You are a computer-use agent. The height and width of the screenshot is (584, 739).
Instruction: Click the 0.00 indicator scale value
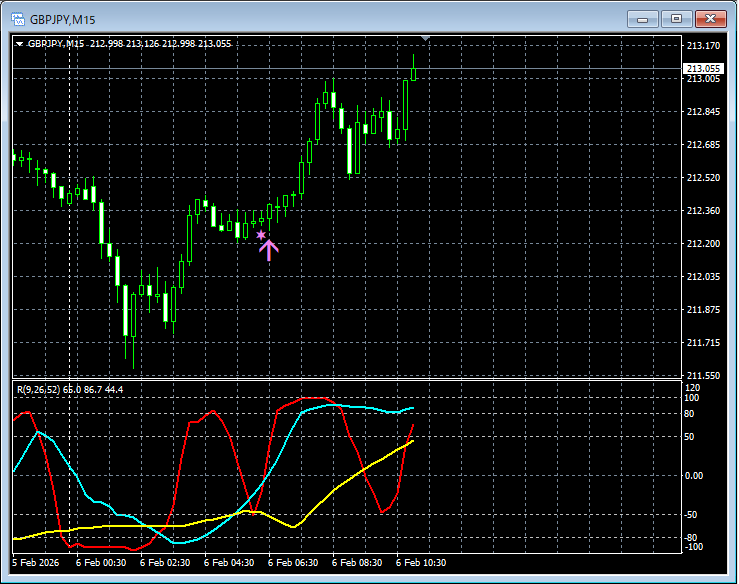(693, 476)
